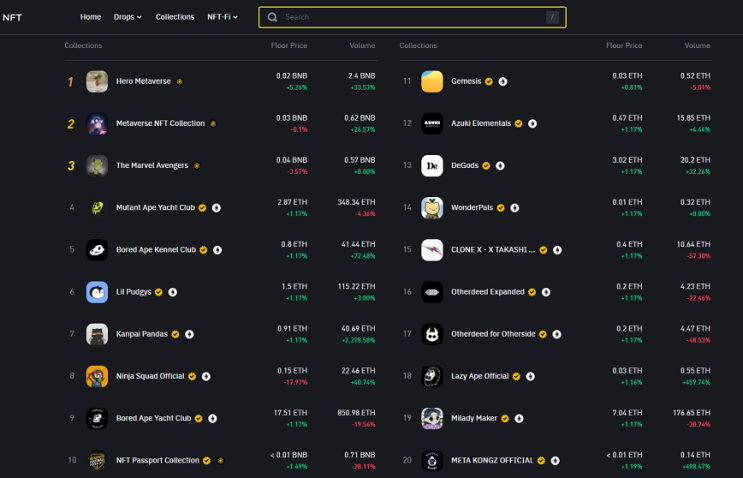The image size is (743, 478).
Task: Click the search magnifier icon
Action: point(272,17)
